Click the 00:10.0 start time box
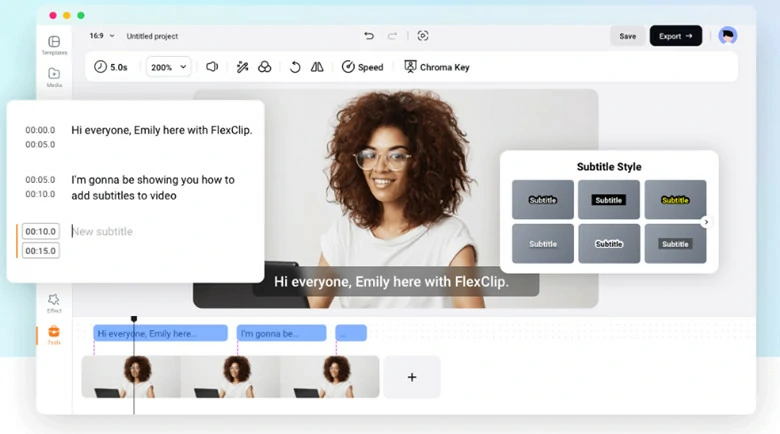 (x=41, y=231)
